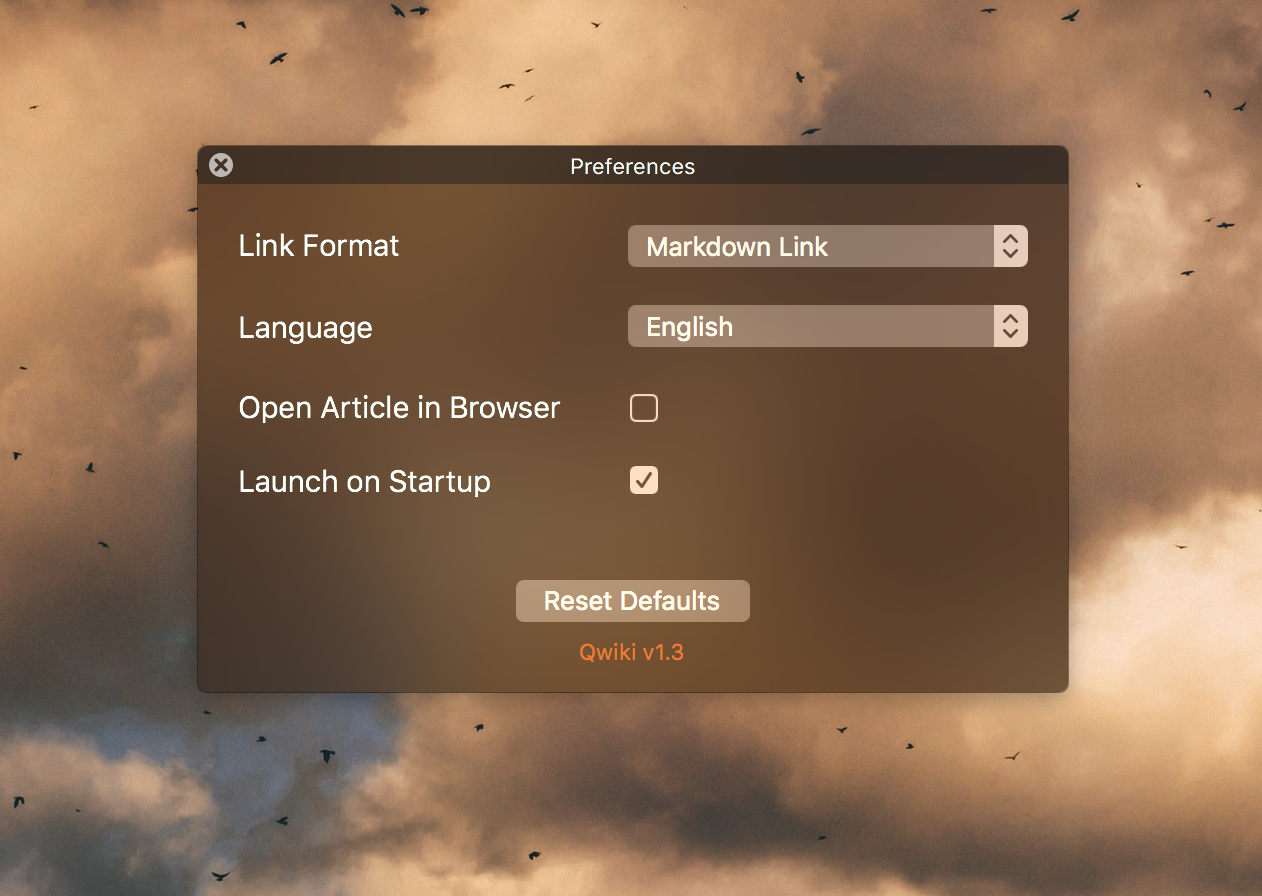Uncheck the Launch on Startup checkbox
Viewport: 1262px width, 896px height.
(x=643, y=480)
